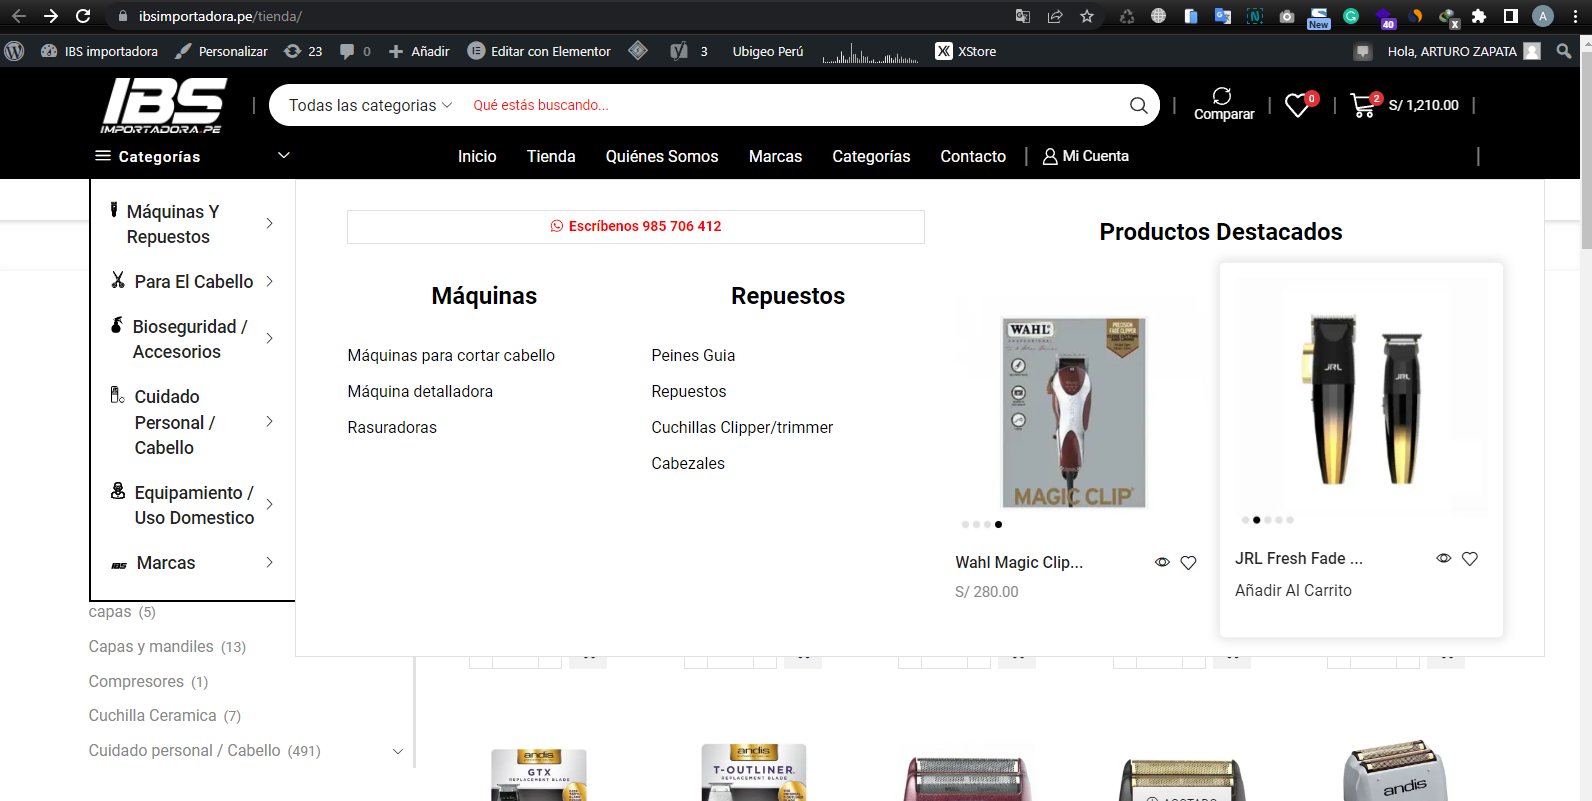1592x801 pixels.
Task: Click the updates icon showing 23
Action: 292,51
